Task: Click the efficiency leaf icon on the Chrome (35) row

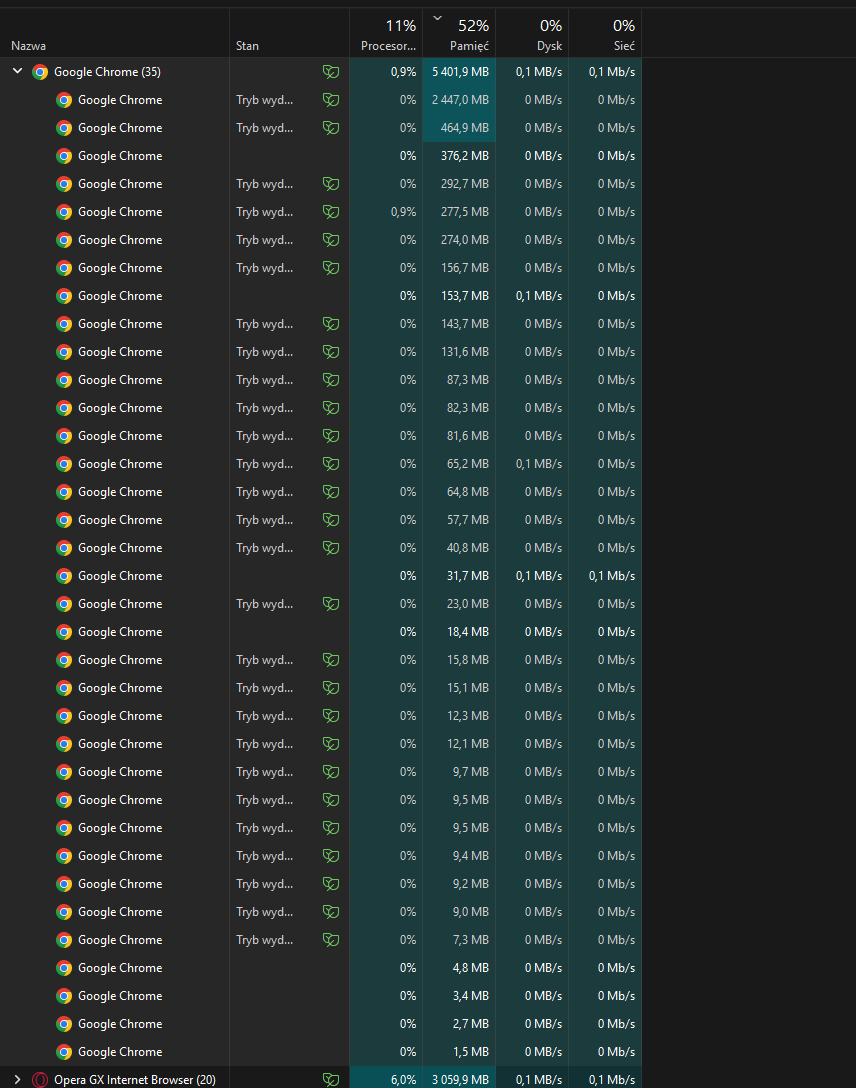Action: [x=330, y=72]
